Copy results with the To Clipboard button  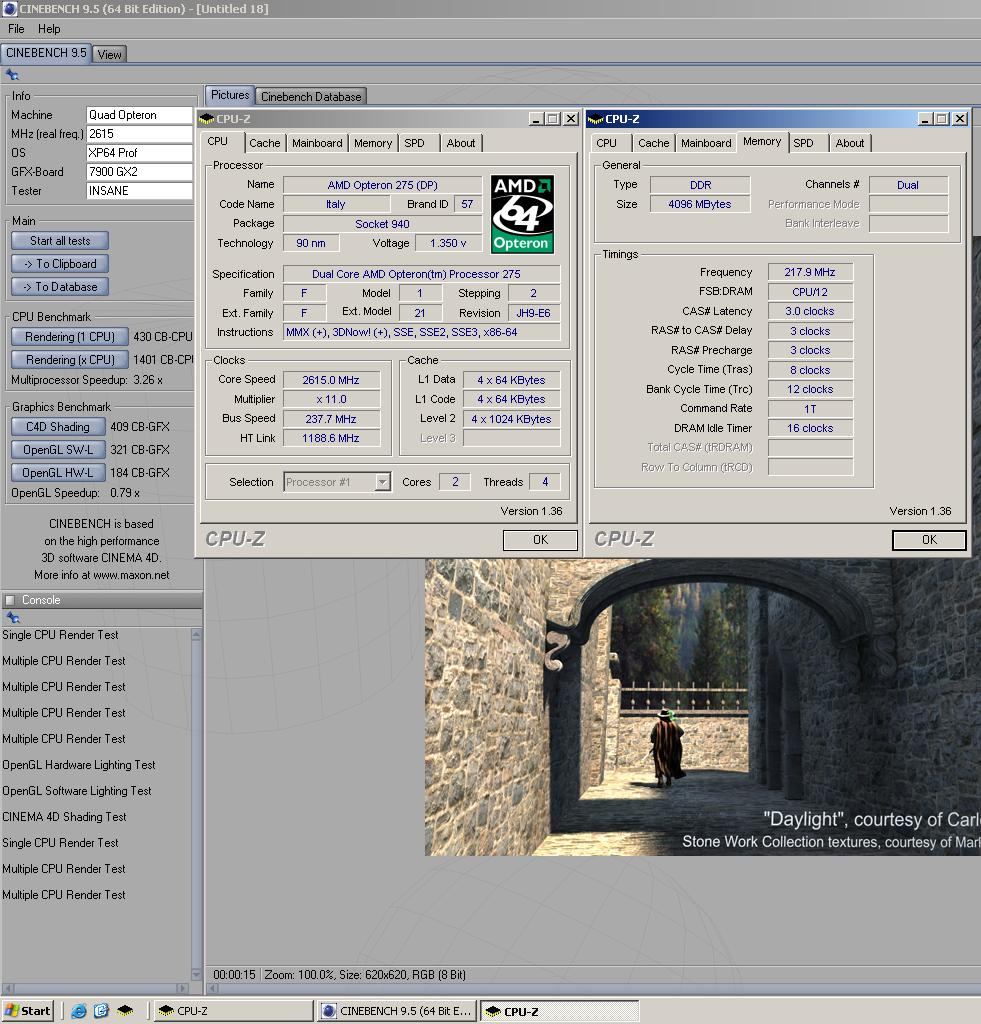(60, 264)
